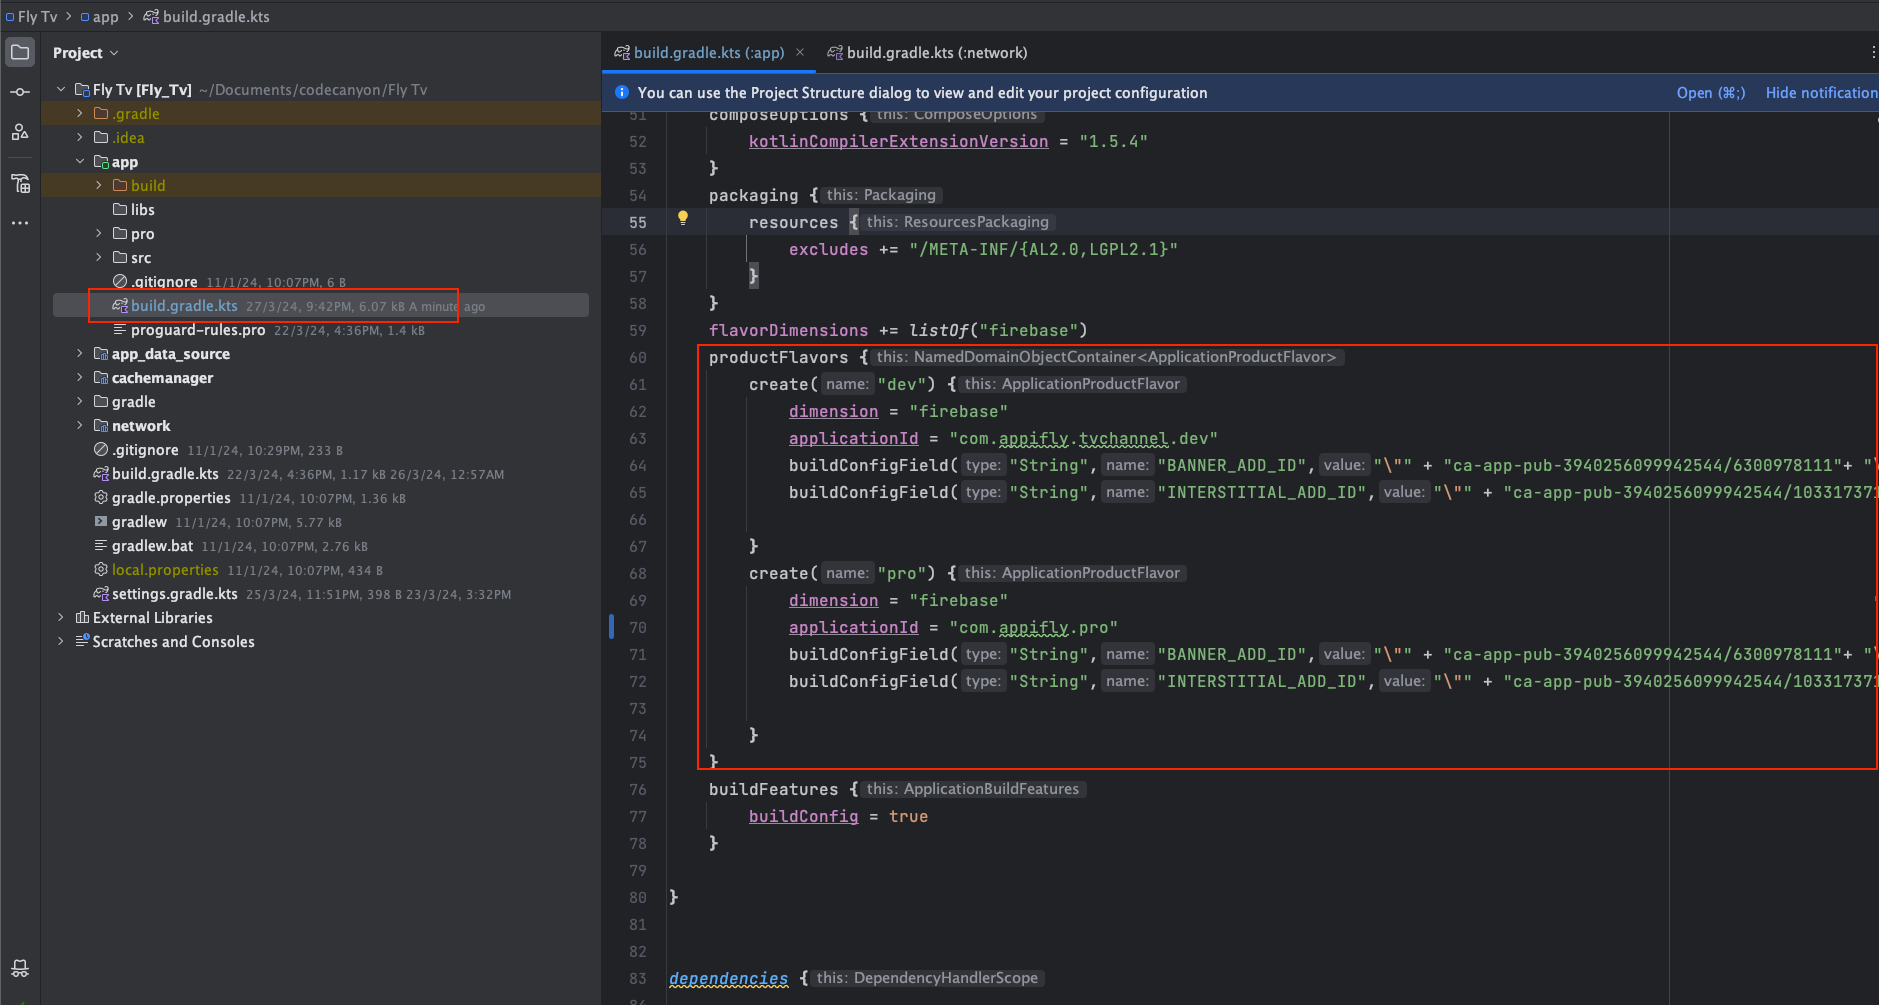Click the yellow lightbulb quick-fix icon
Image resolution: width=1879 pixels, height=1005 pixels.
pos(683,218)
